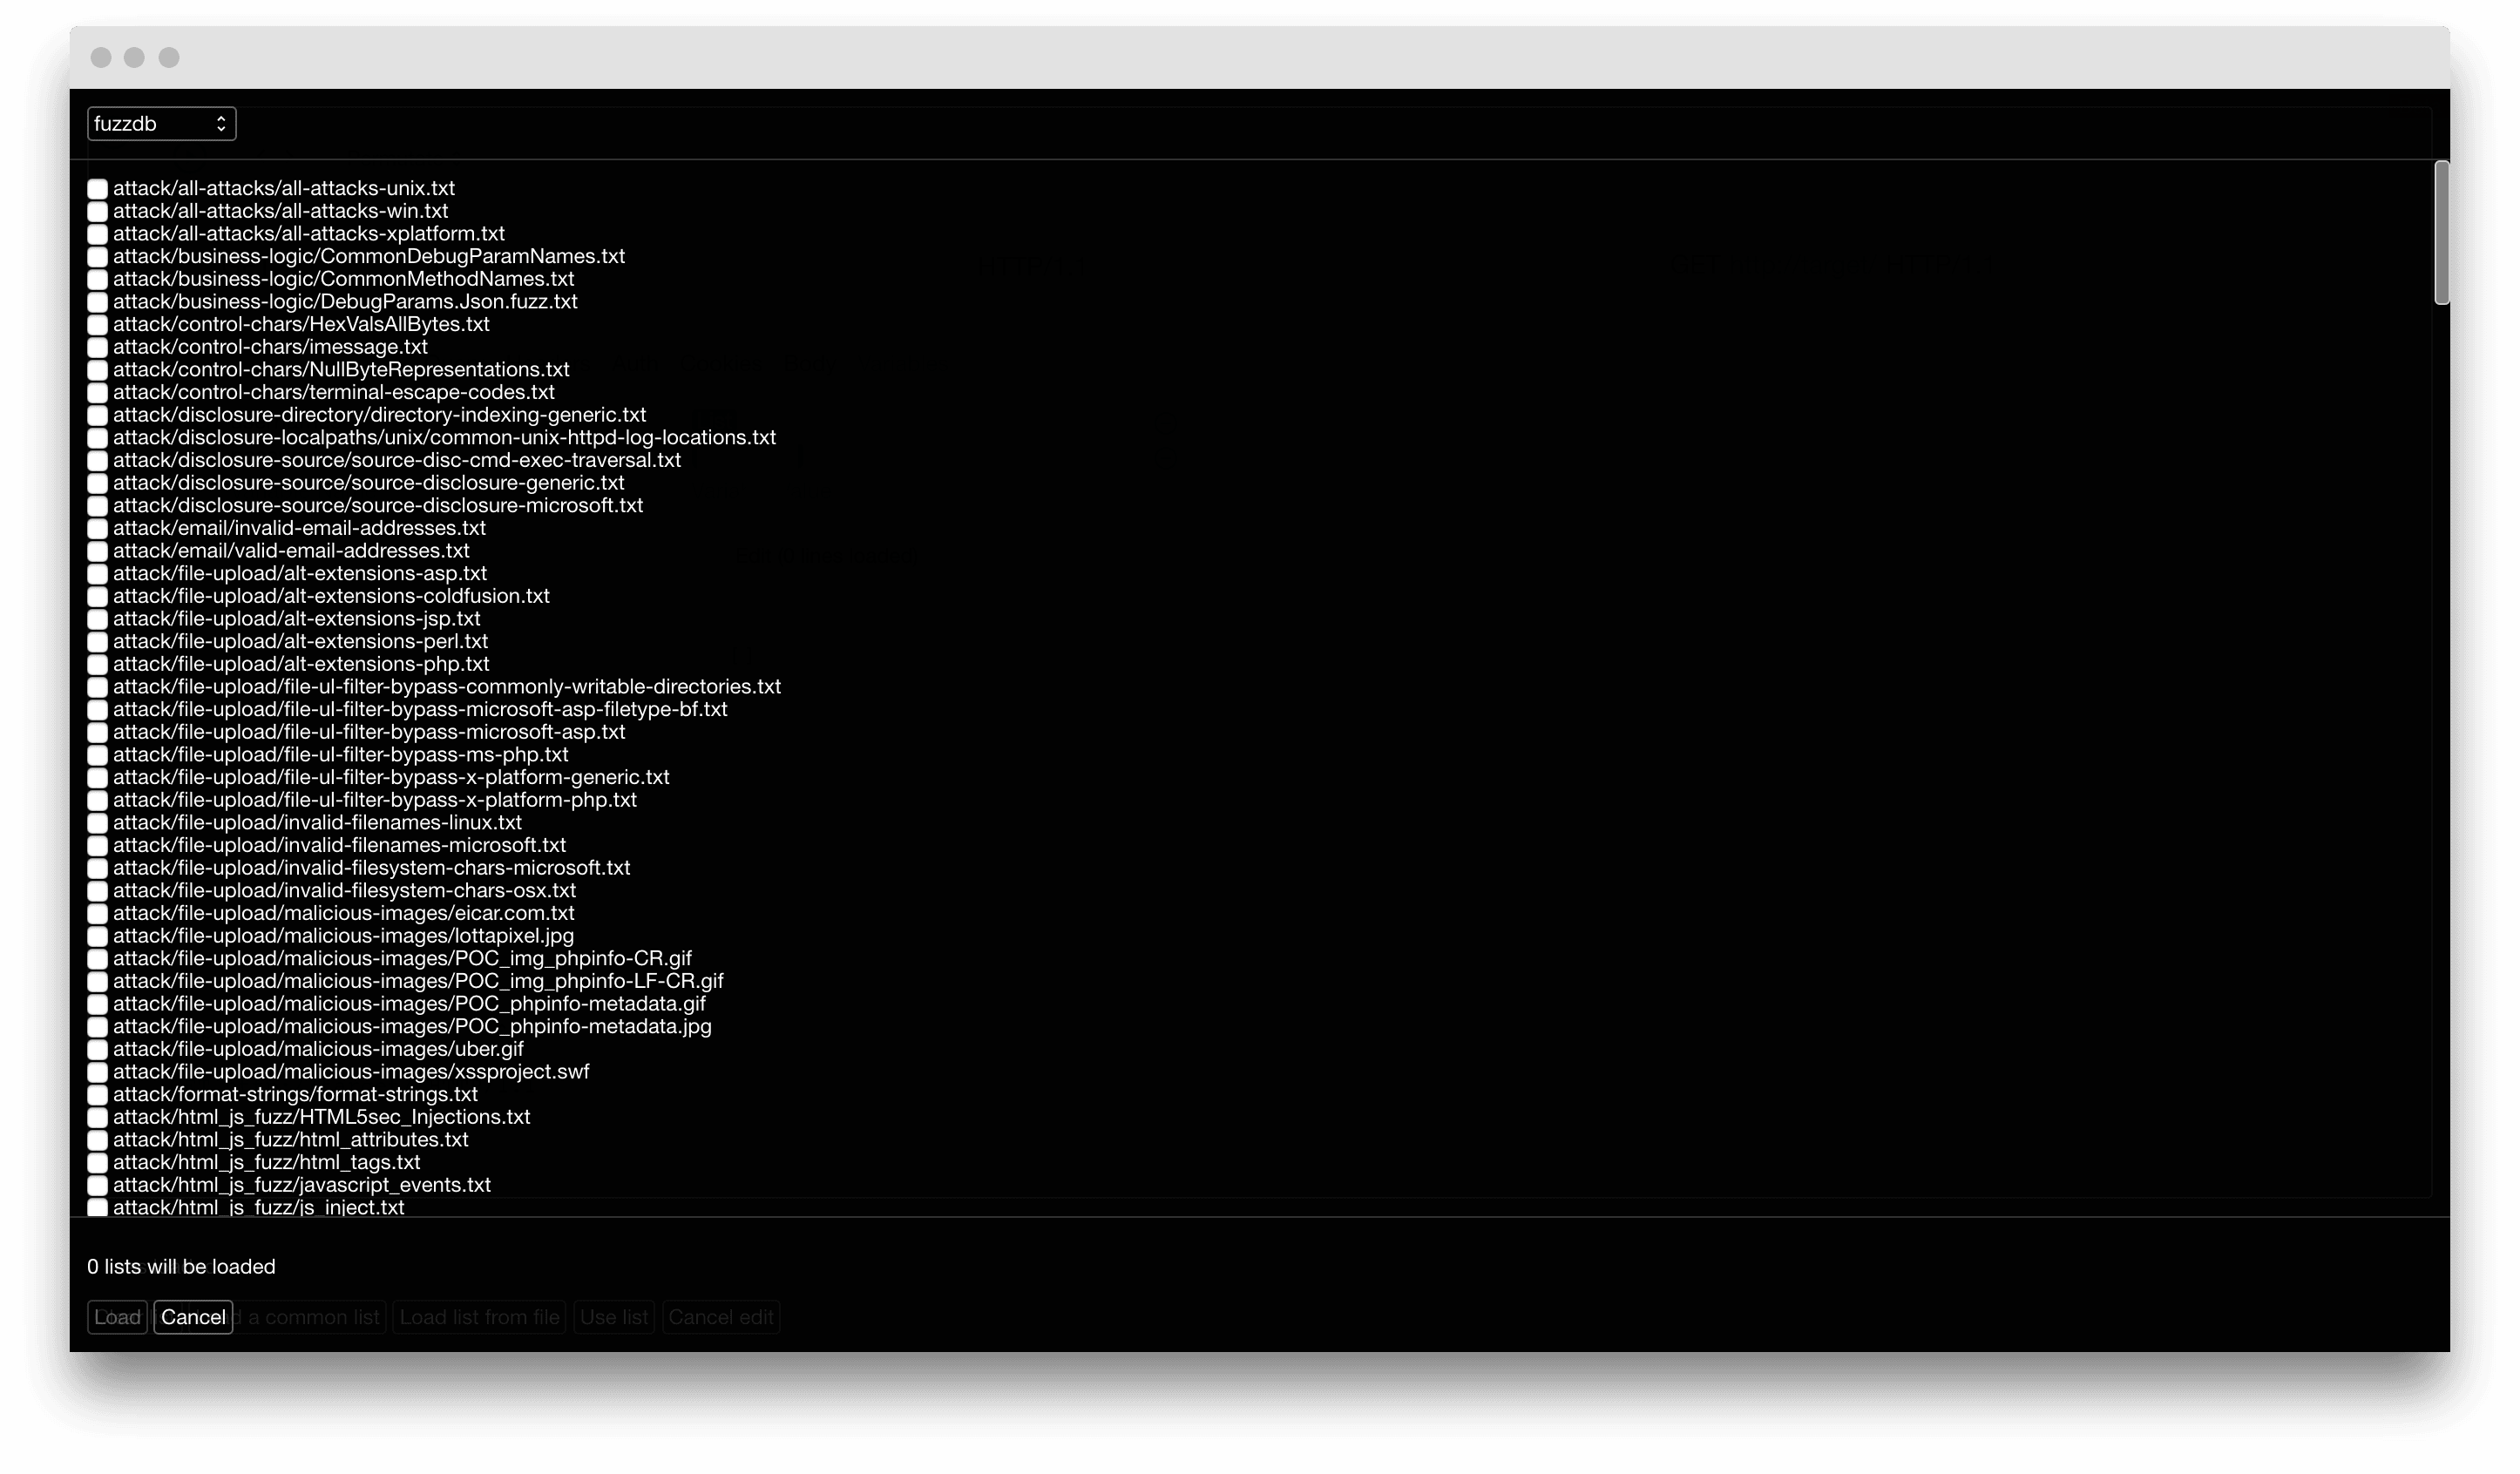The width and height of the screenshot is (2520, 1474).
Task: Tick all-attacks-xplatform.txt checkbox
Action: point(97,234)
